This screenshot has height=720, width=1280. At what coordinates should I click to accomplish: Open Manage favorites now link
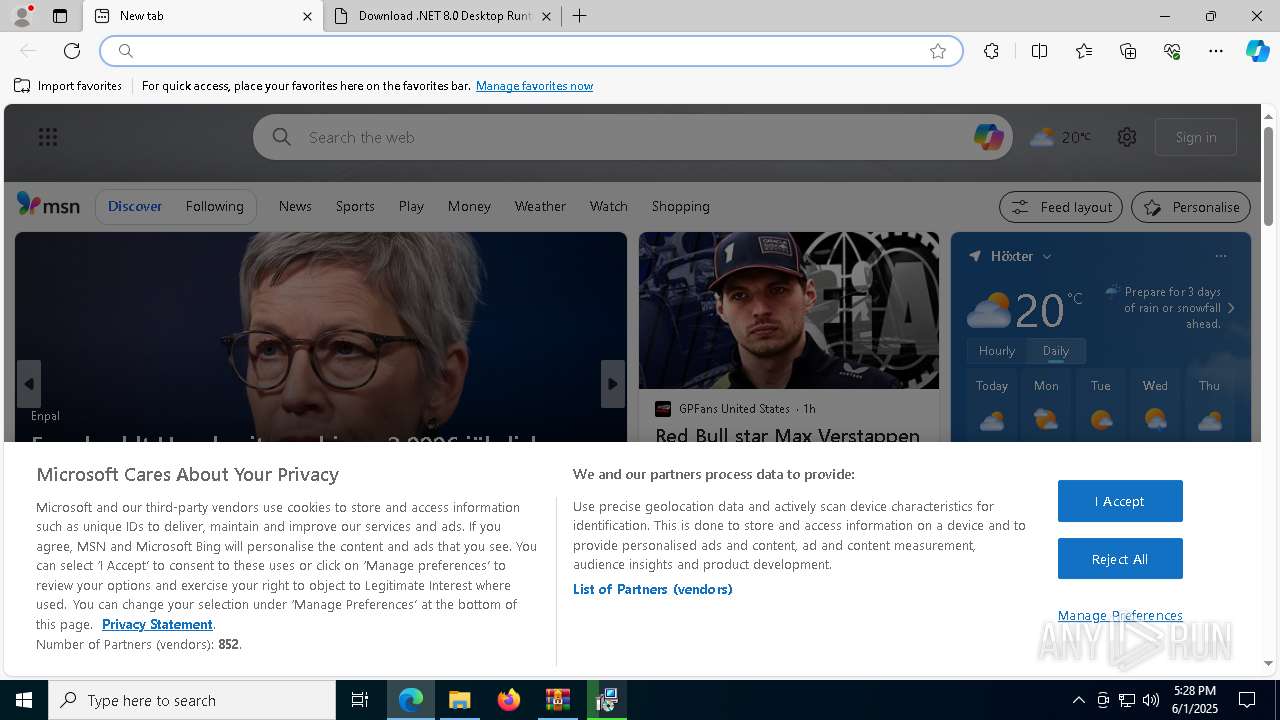click(x=534, y=86)
